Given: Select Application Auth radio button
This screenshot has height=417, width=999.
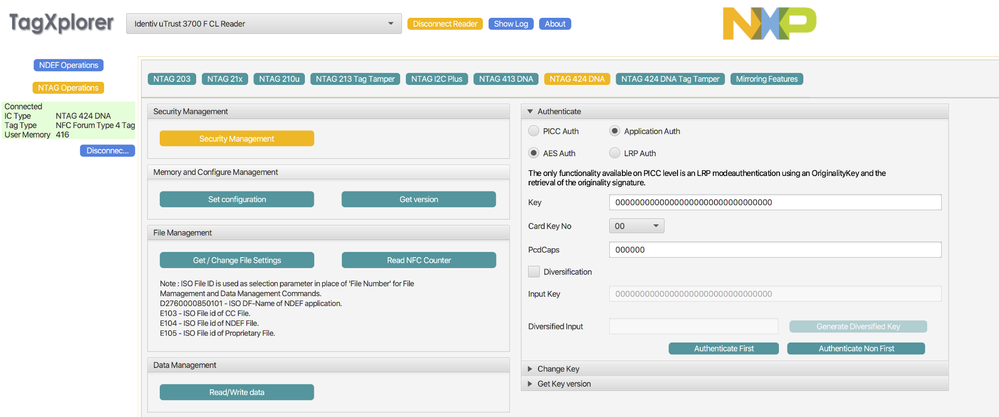Looking at the screenshot, I should tap(615, 131).
